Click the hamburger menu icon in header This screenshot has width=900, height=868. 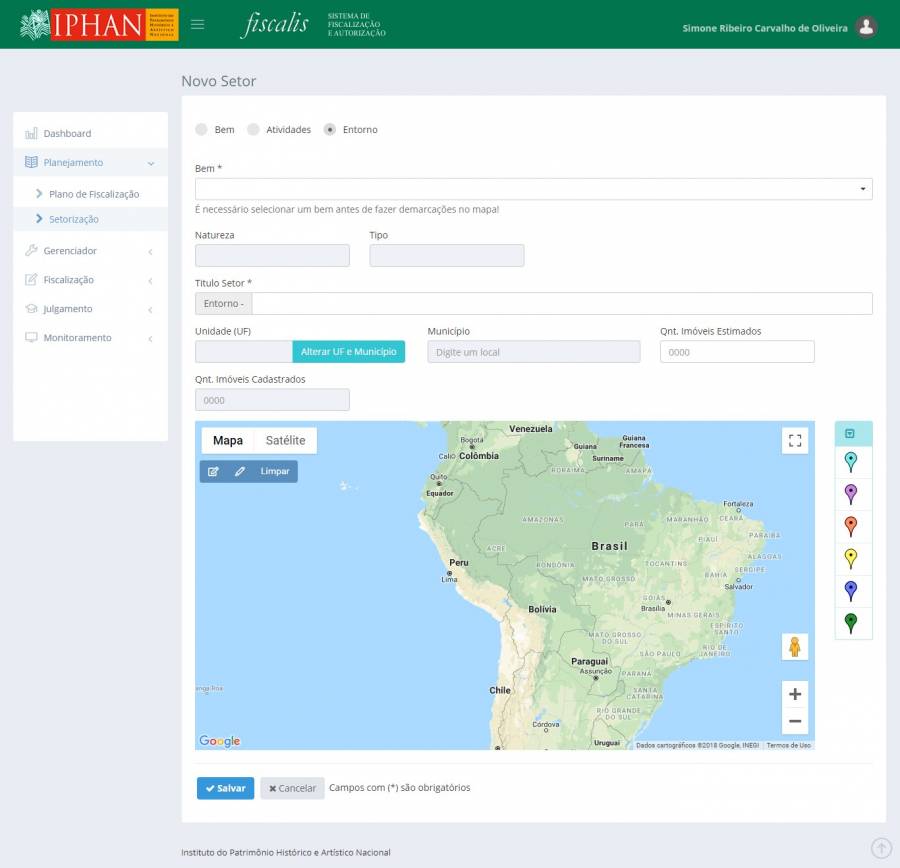click(x=197, y=25)
